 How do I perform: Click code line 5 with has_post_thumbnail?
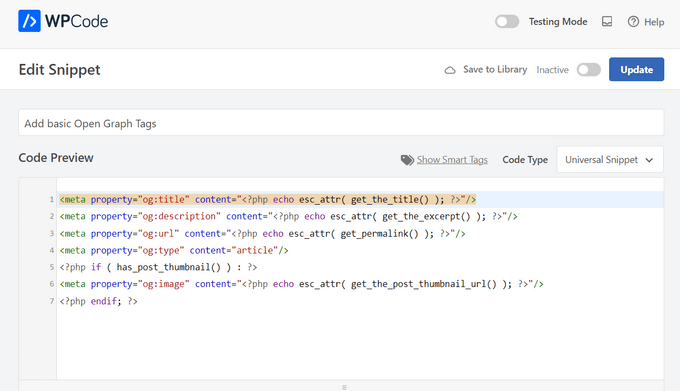click(x=158, y=267)
